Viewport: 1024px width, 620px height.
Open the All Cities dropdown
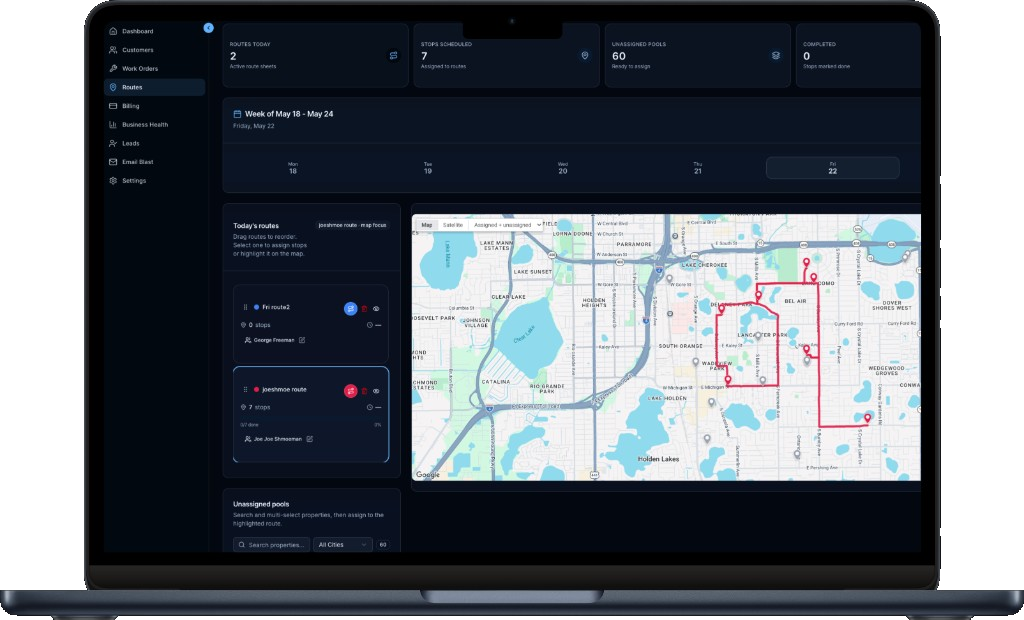342,544
